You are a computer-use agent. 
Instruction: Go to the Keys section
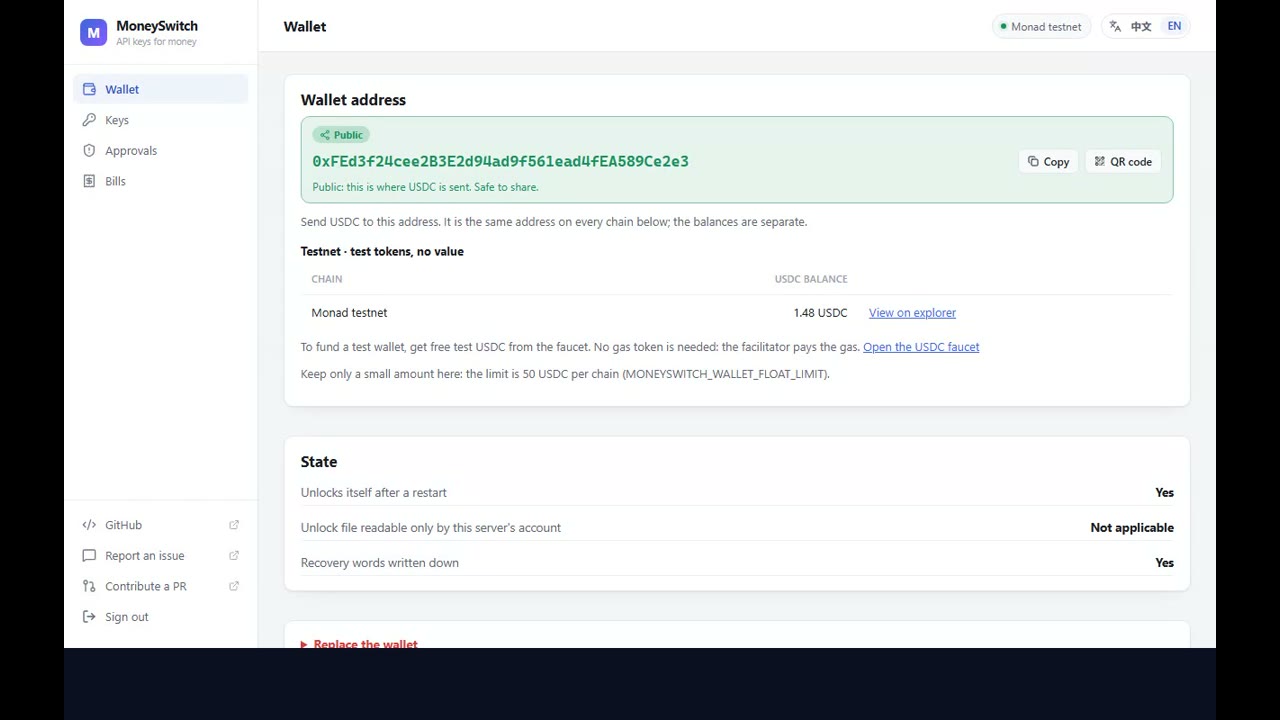(160, 120)
